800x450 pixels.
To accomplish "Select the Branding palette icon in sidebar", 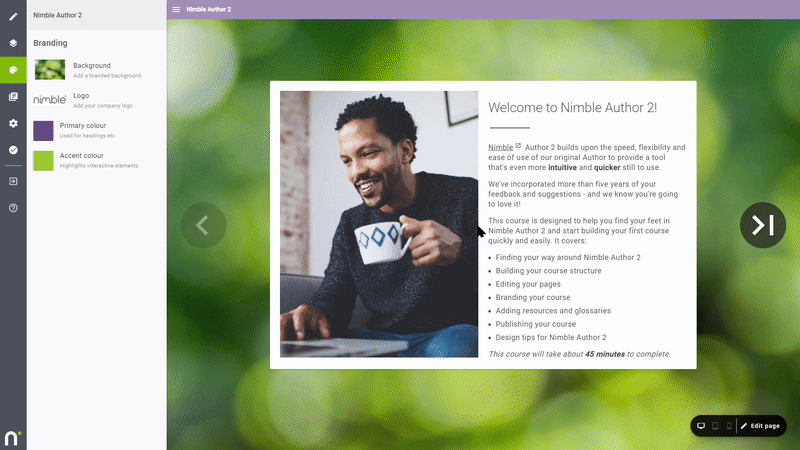I will pyautogui.click(x=13, y=70).
